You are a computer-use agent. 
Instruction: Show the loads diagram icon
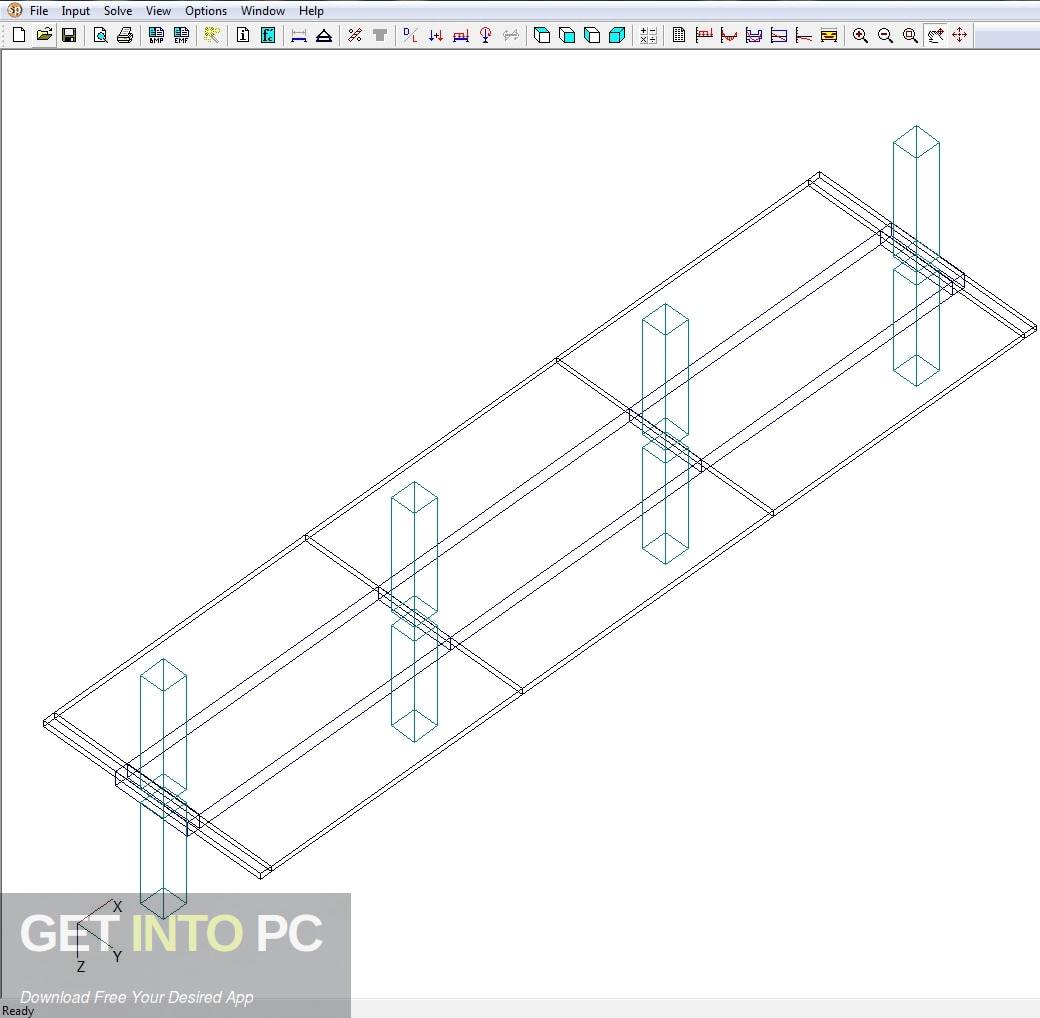coord(704,35)
